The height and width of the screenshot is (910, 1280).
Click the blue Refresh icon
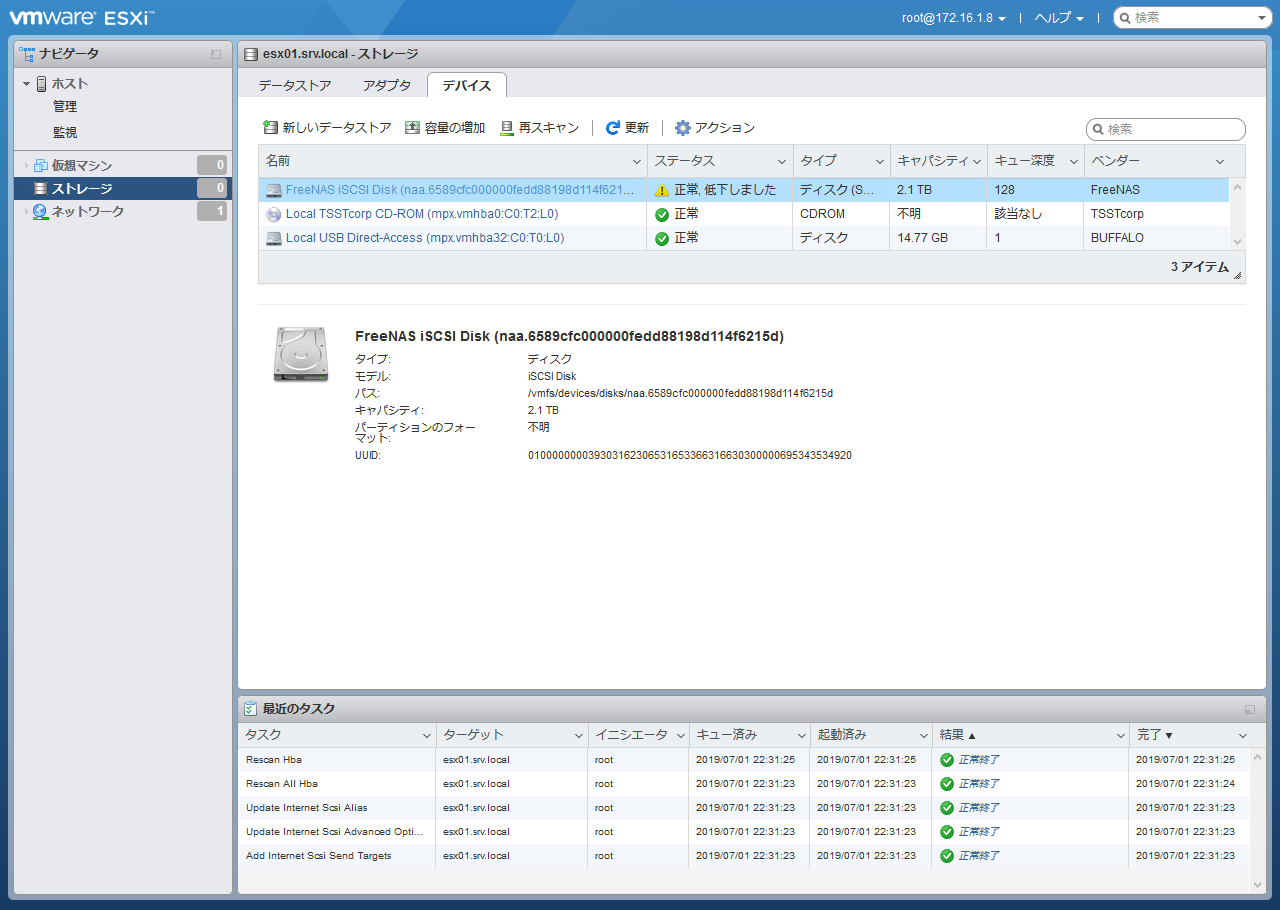tap(613, 128)
